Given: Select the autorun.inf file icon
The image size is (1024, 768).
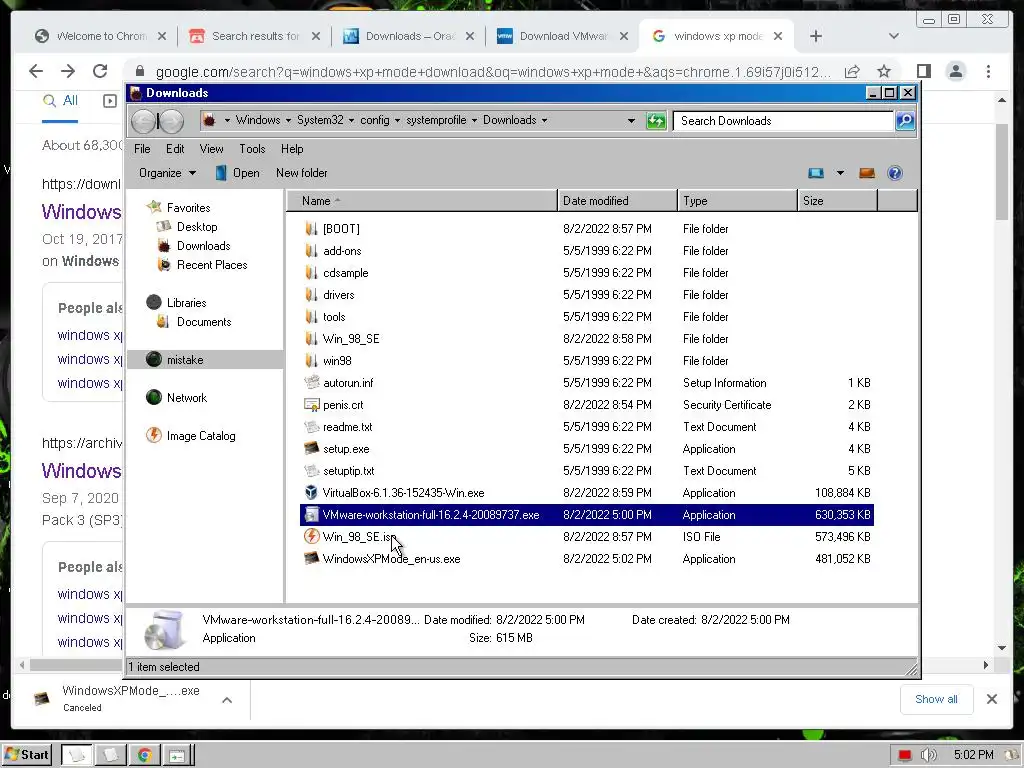Looking at the screenshot, I should 312,383.
